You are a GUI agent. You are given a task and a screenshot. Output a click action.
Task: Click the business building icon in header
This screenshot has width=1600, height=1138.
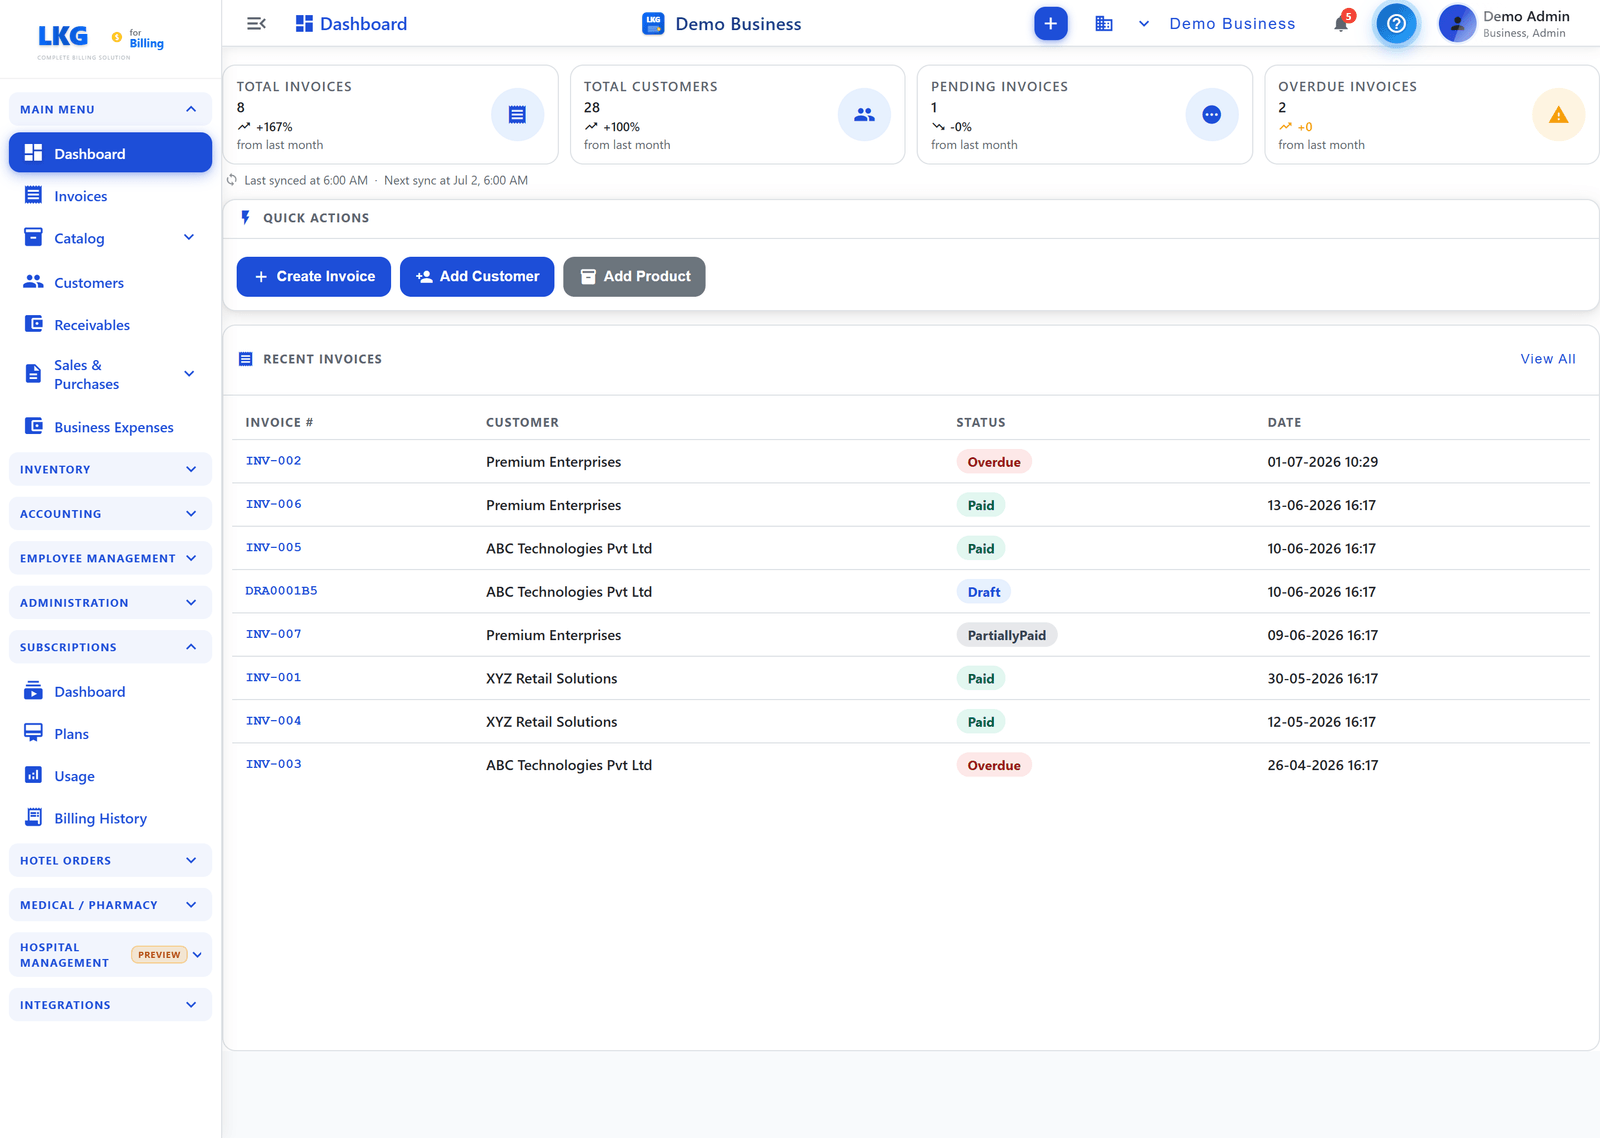pos(1104,24)
